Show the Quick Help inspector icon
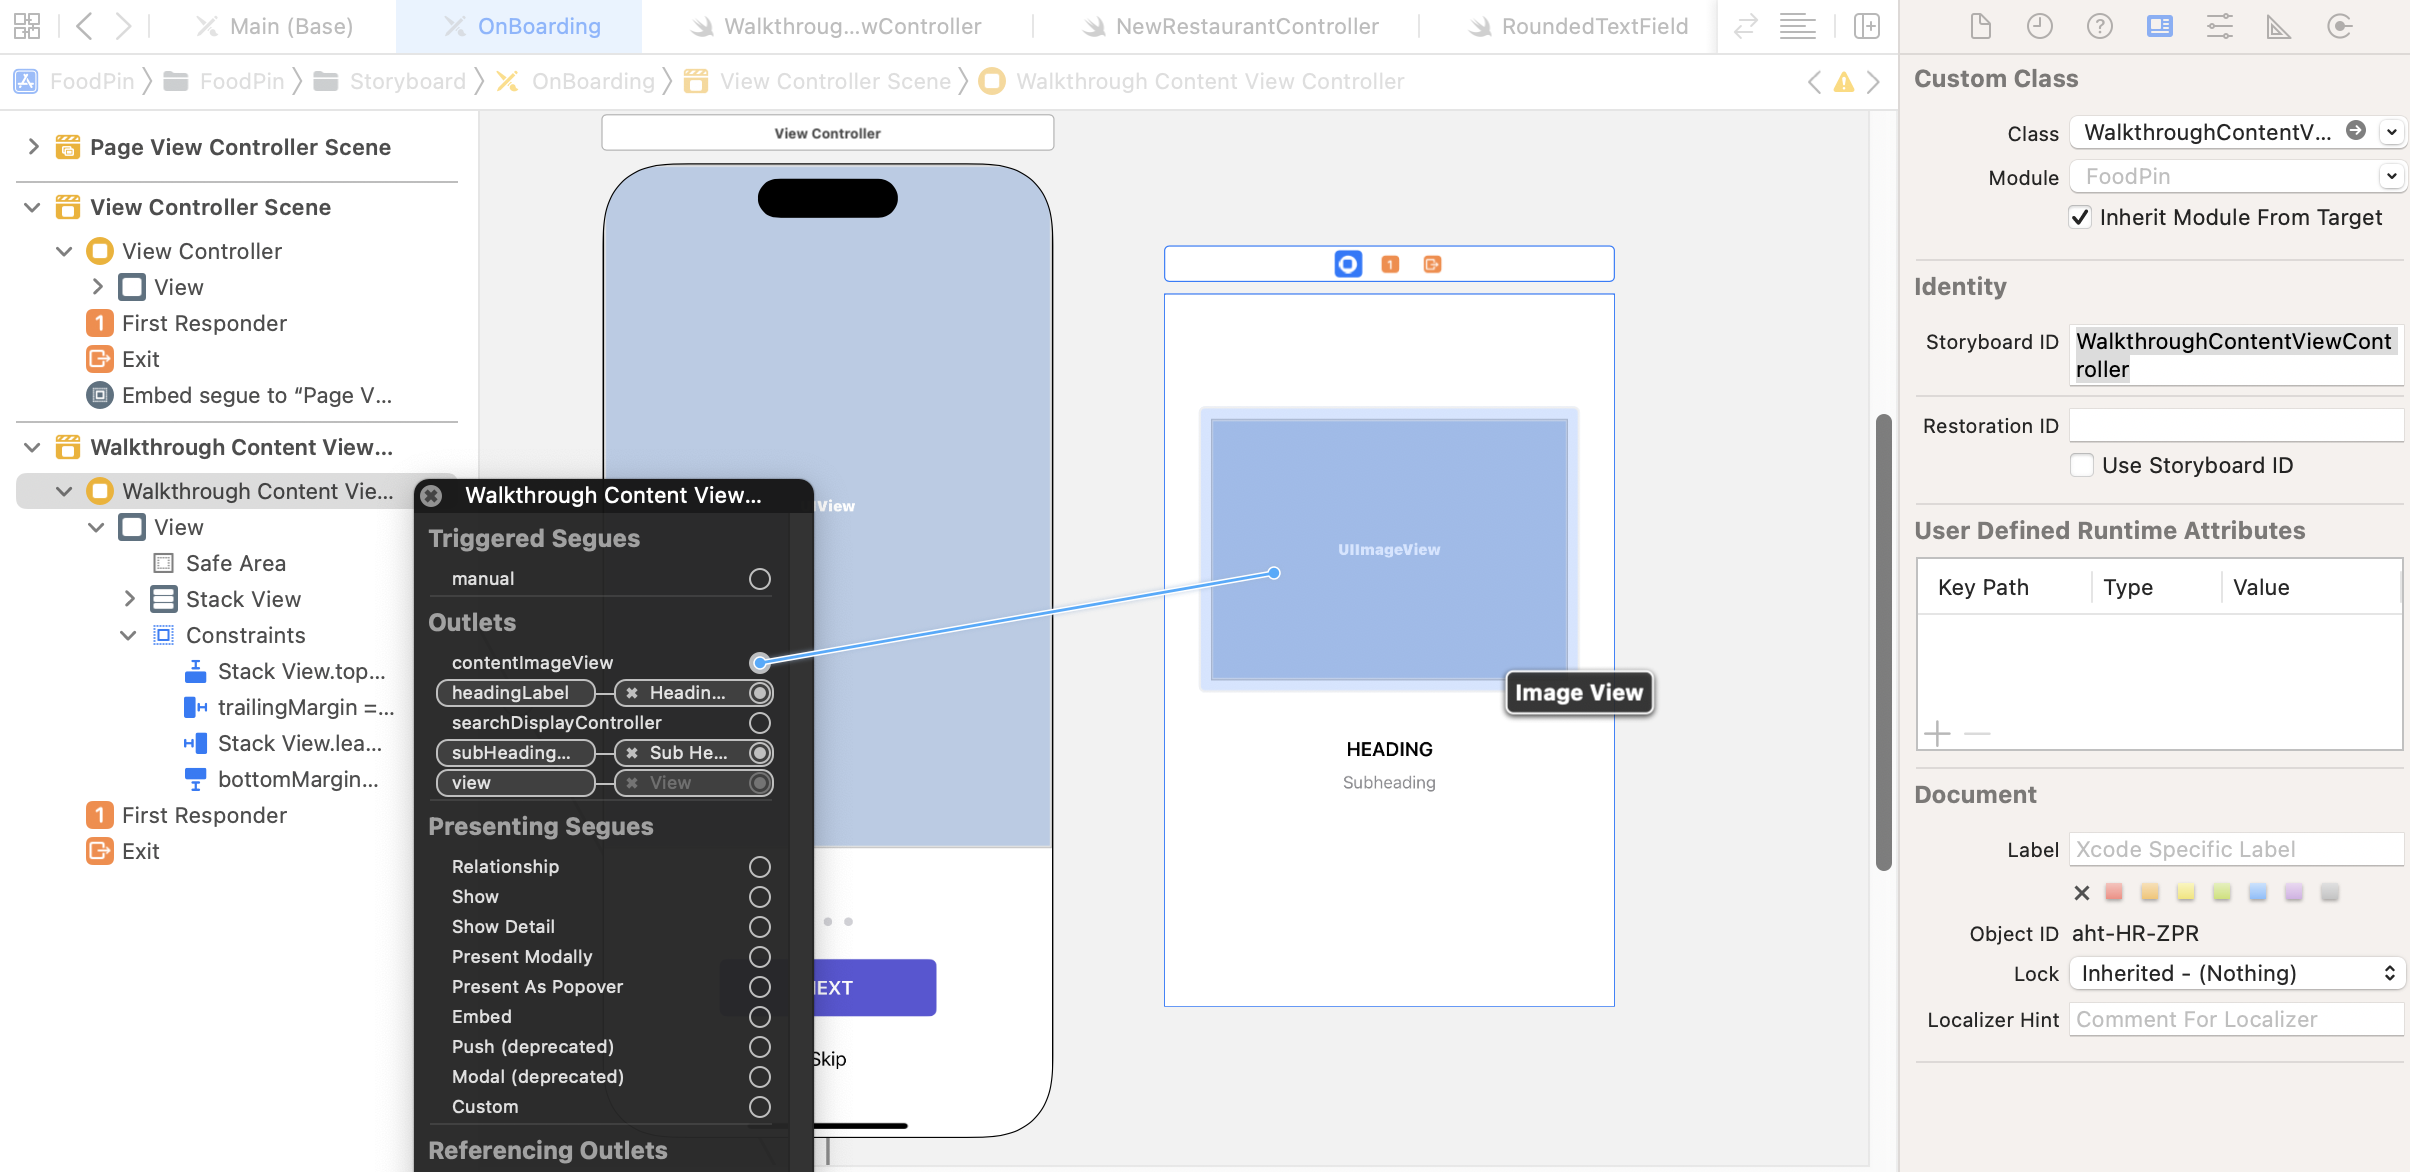The width and height of the screenshot is (2410, 1172). click(2099, 26)
